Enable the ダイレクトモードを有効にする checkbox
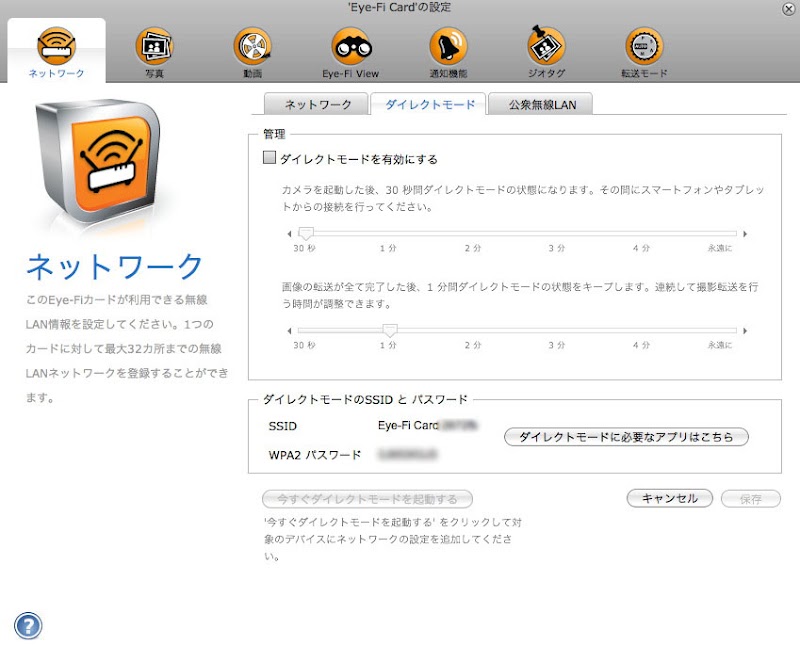 click(x=269, y=157)
